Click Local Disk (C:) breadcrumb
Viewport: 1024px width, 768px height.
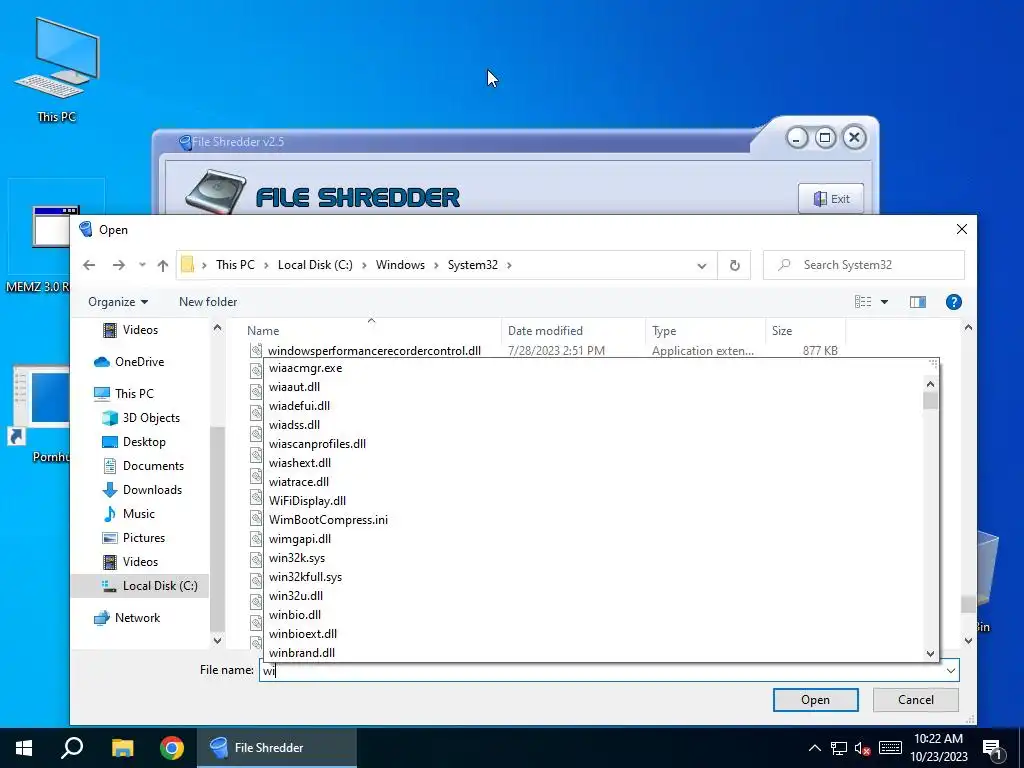(315, 265)
